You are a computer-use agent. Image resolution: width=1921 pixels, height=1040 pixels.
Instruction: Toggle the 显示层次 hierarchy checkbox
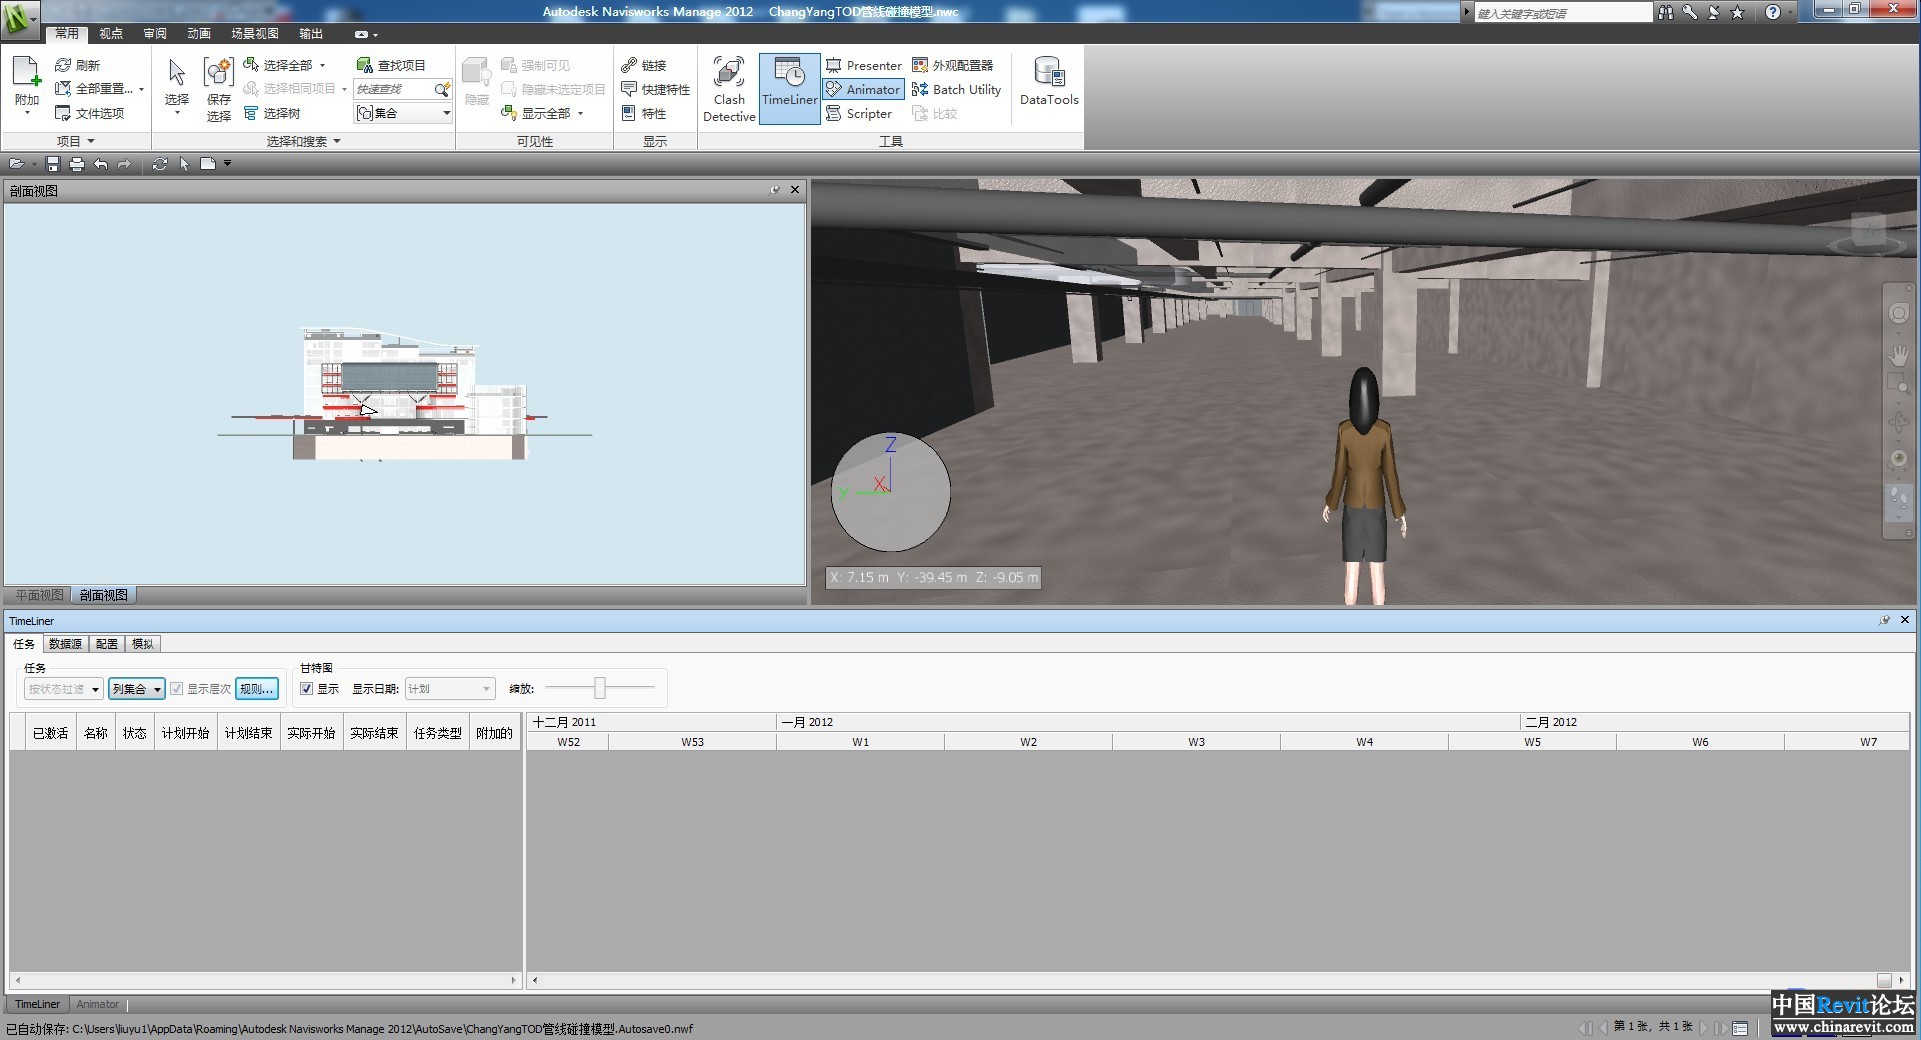177,689
